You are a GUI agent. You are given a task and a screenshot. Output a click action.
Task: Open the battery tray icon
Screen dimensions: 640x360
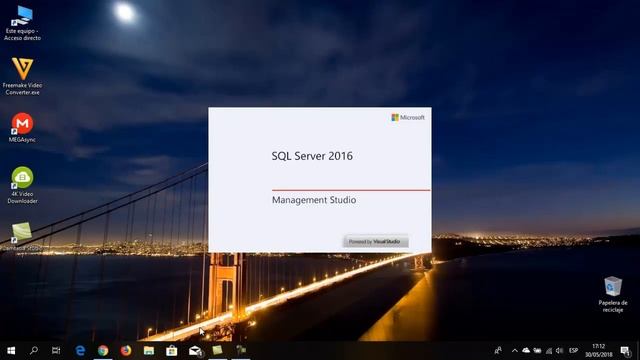(x=538, y=351)
